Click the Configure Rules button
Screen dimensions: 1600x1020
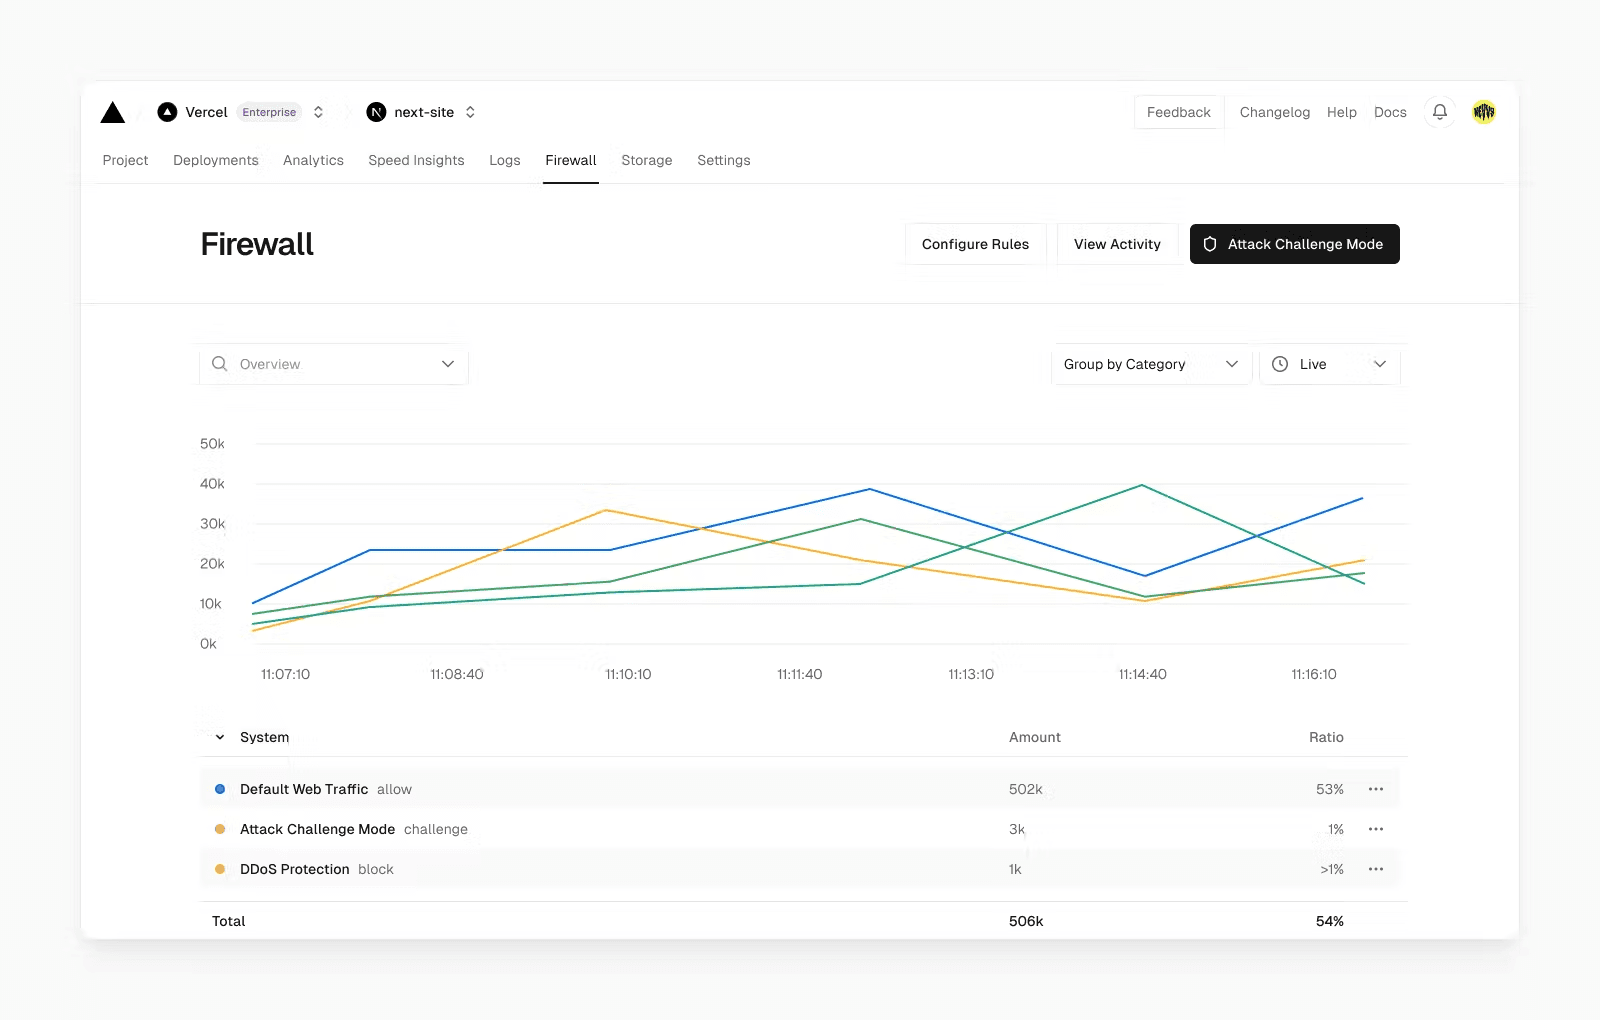(975, 244)
